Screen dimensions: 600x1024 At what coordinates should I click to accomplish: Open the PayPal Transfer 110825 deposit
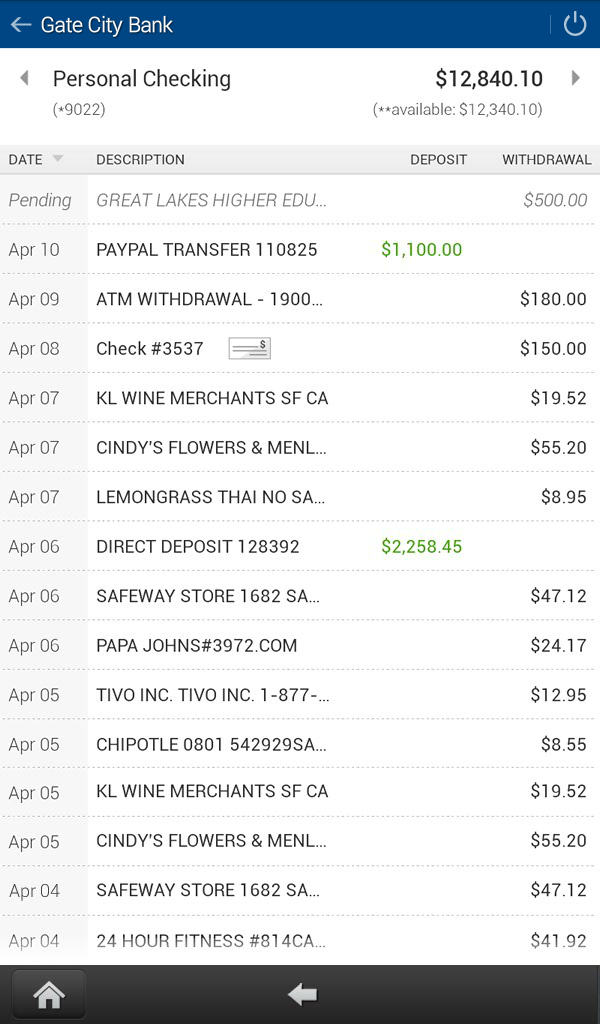300,249
